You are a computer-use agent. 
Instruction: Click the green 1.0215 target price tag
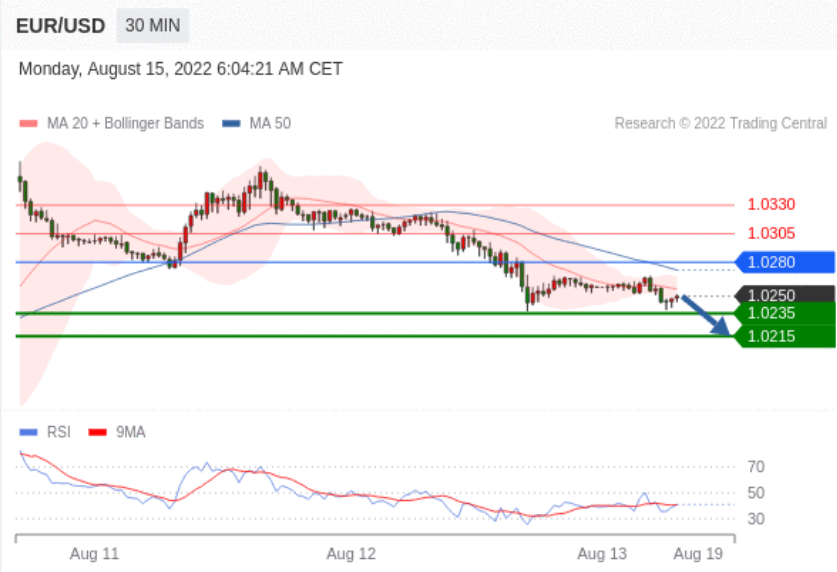tap(785, 336)
